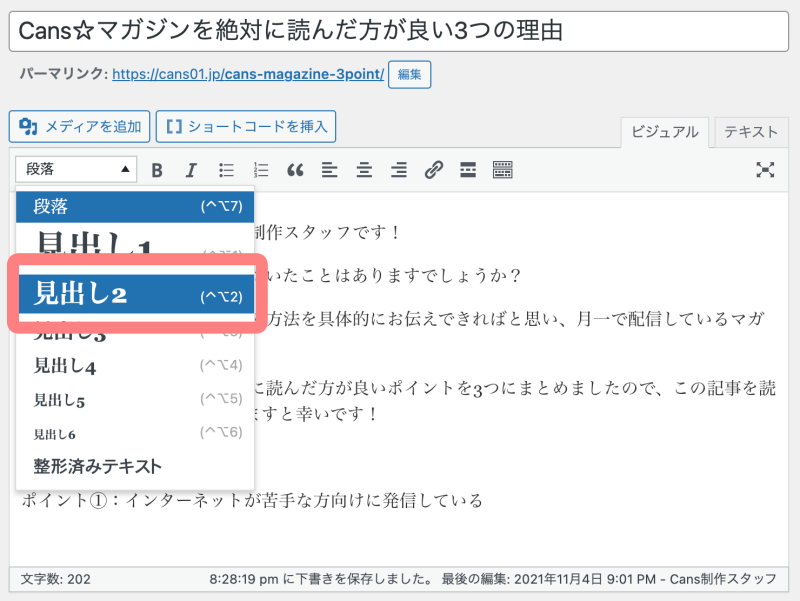Screen dimensions: 800x601
Task: Open the 段落 format dropdown
Action: tap(77, 170)
